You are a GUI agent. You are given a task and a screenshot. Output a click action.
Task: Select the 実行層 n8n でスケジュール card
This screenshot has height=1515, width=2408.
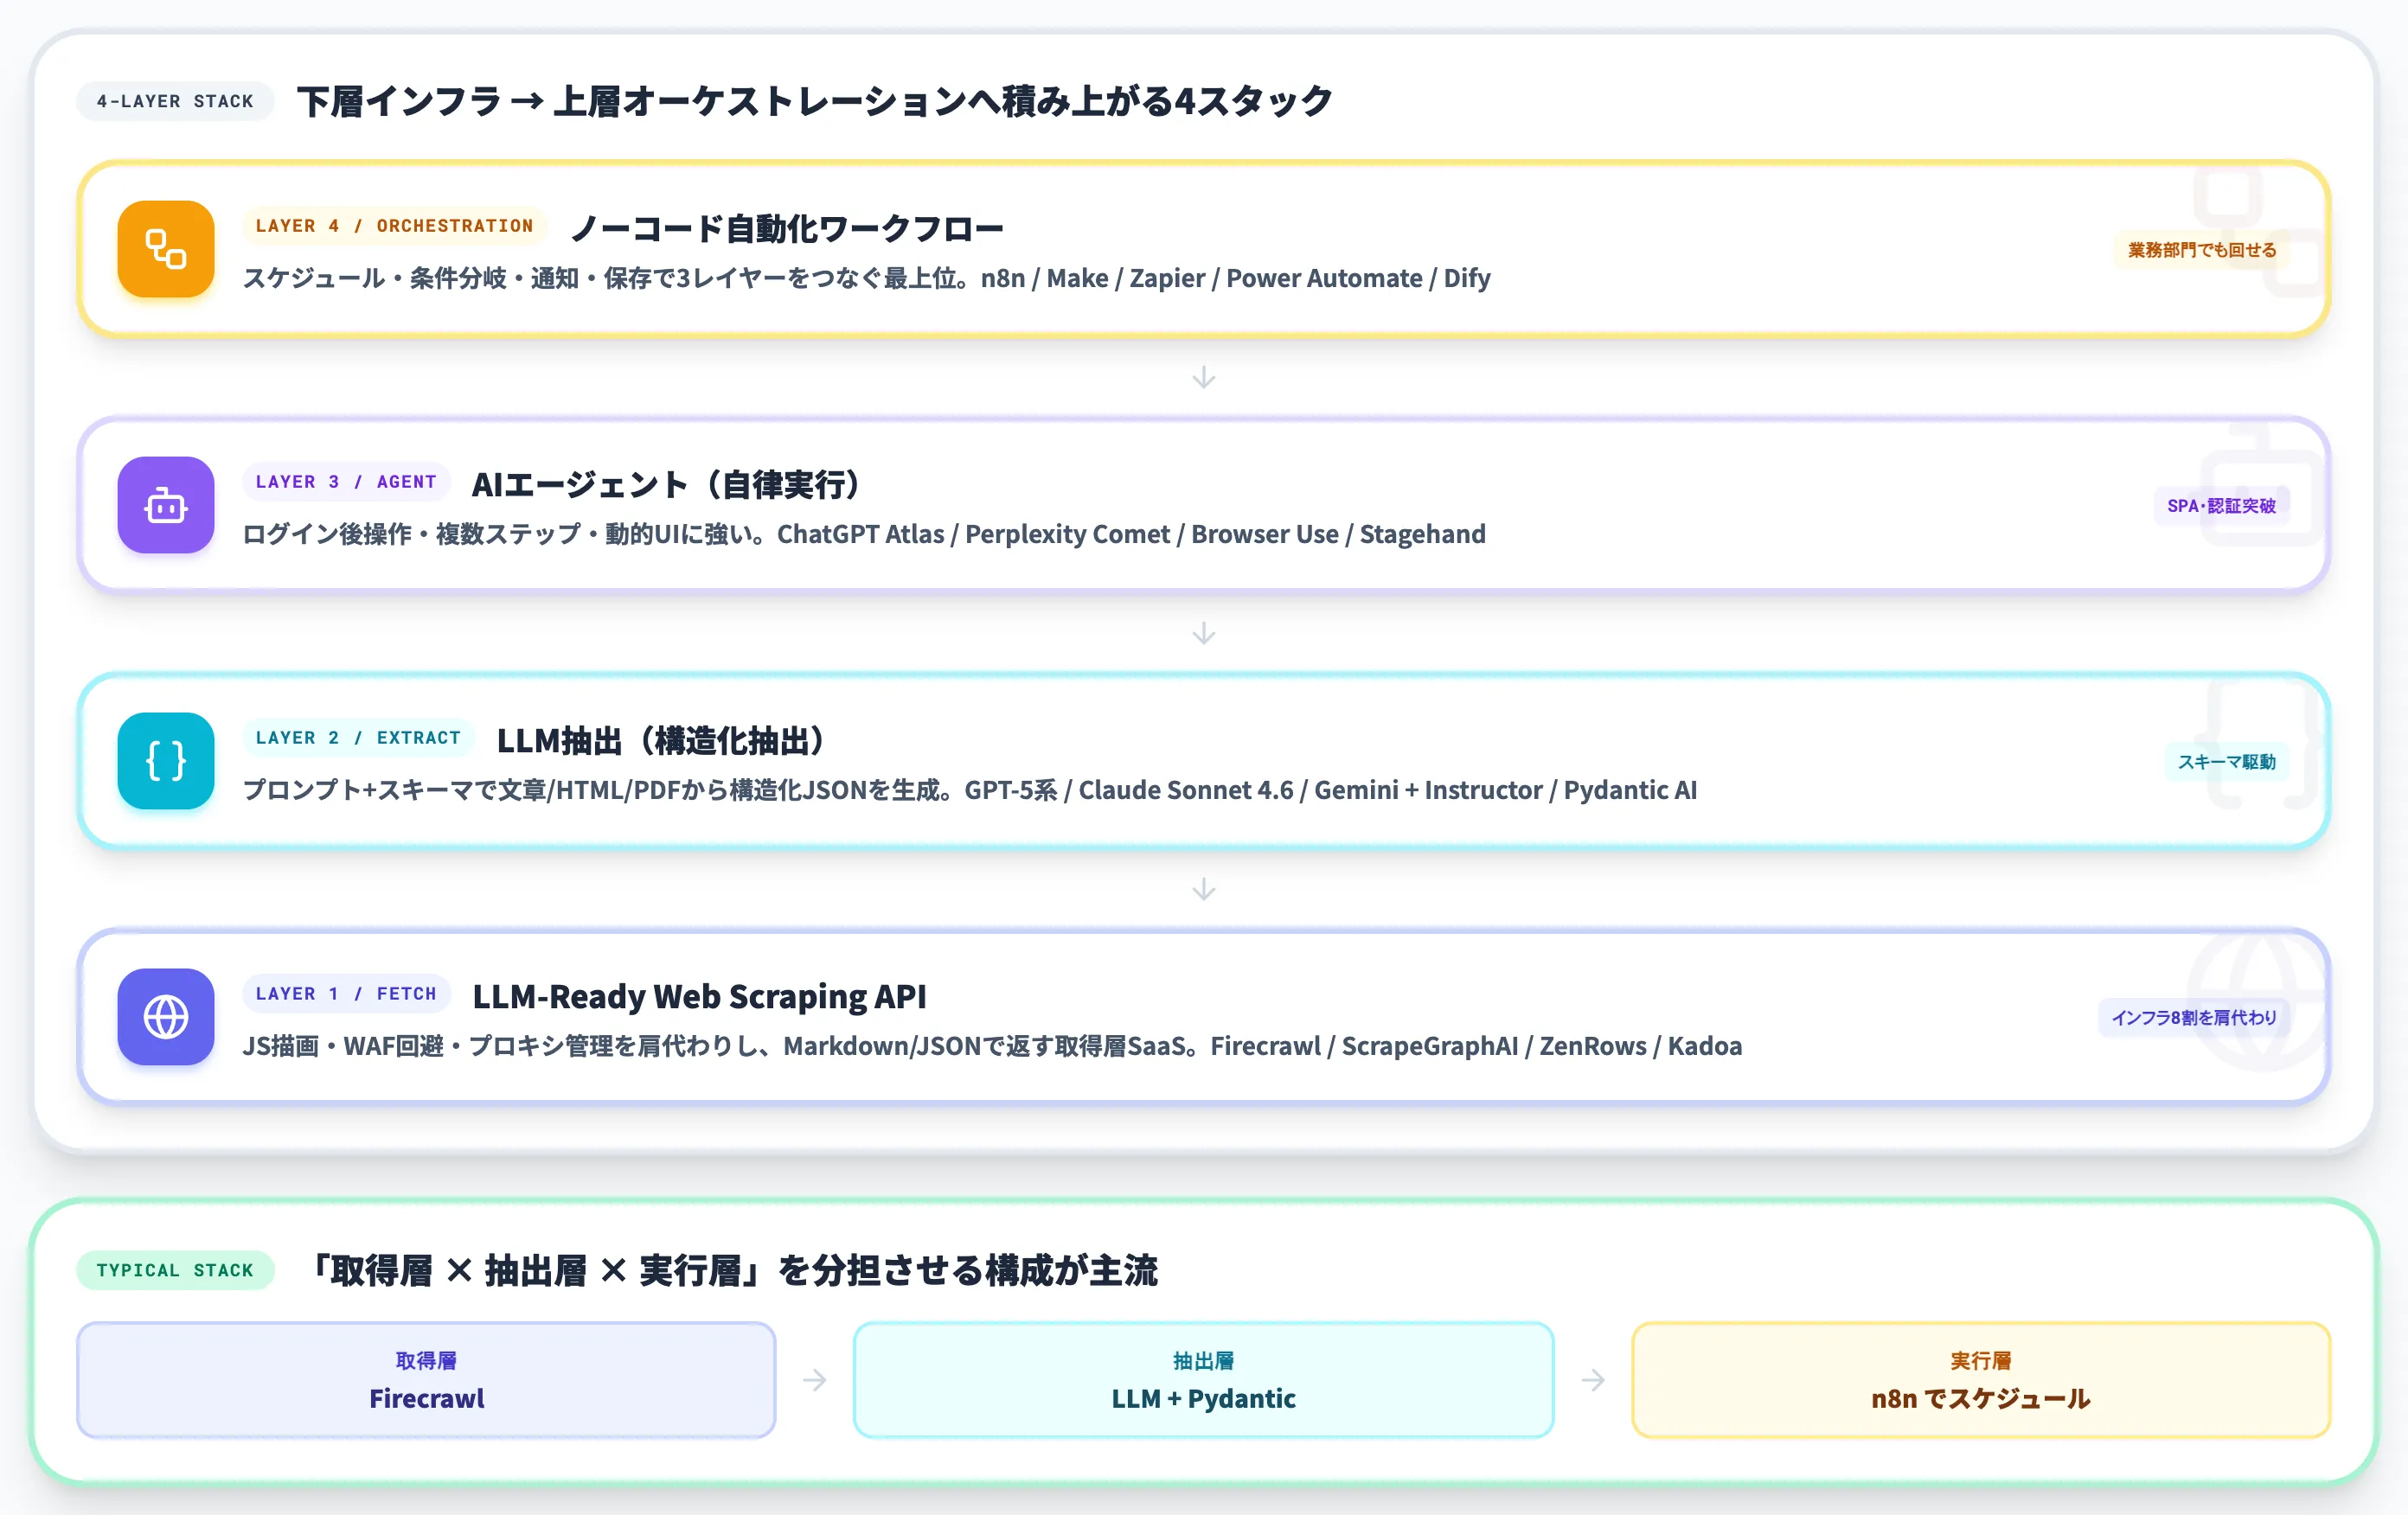coord(1981,1380)
